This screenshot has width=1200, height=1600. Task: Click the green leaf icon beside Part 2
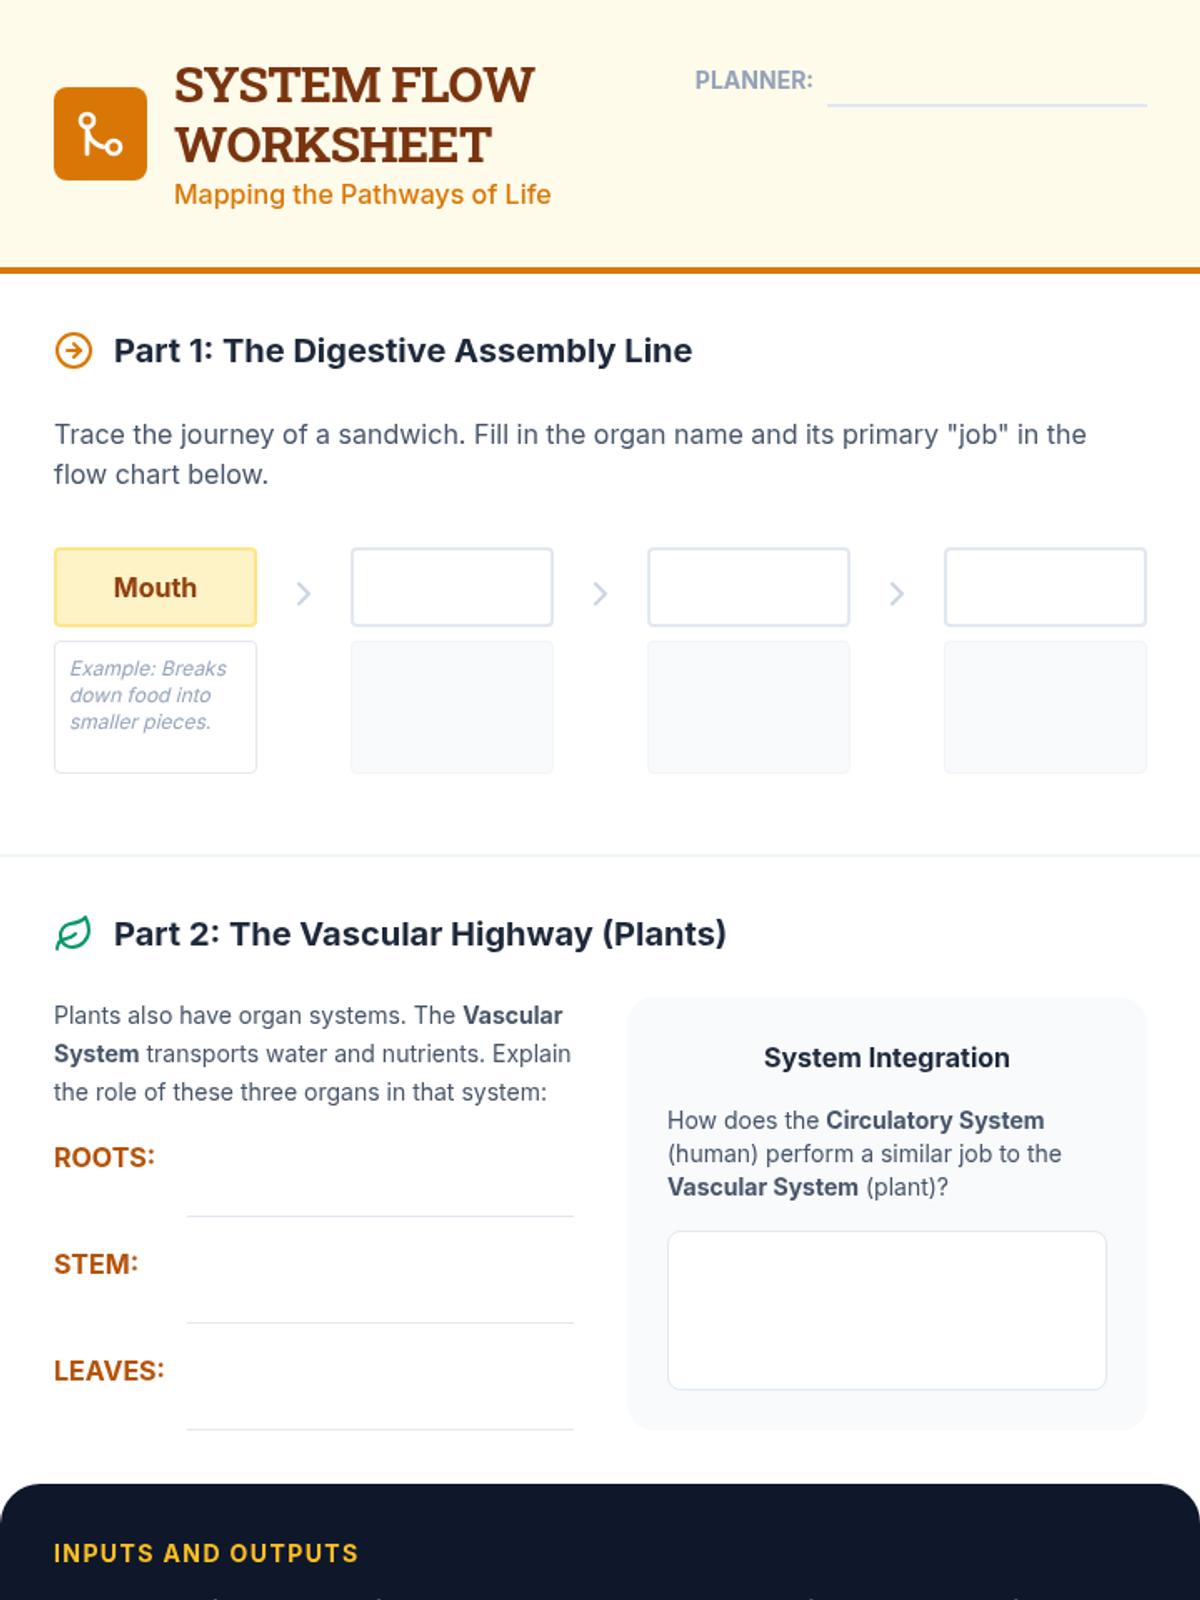[x=73, y=934]
